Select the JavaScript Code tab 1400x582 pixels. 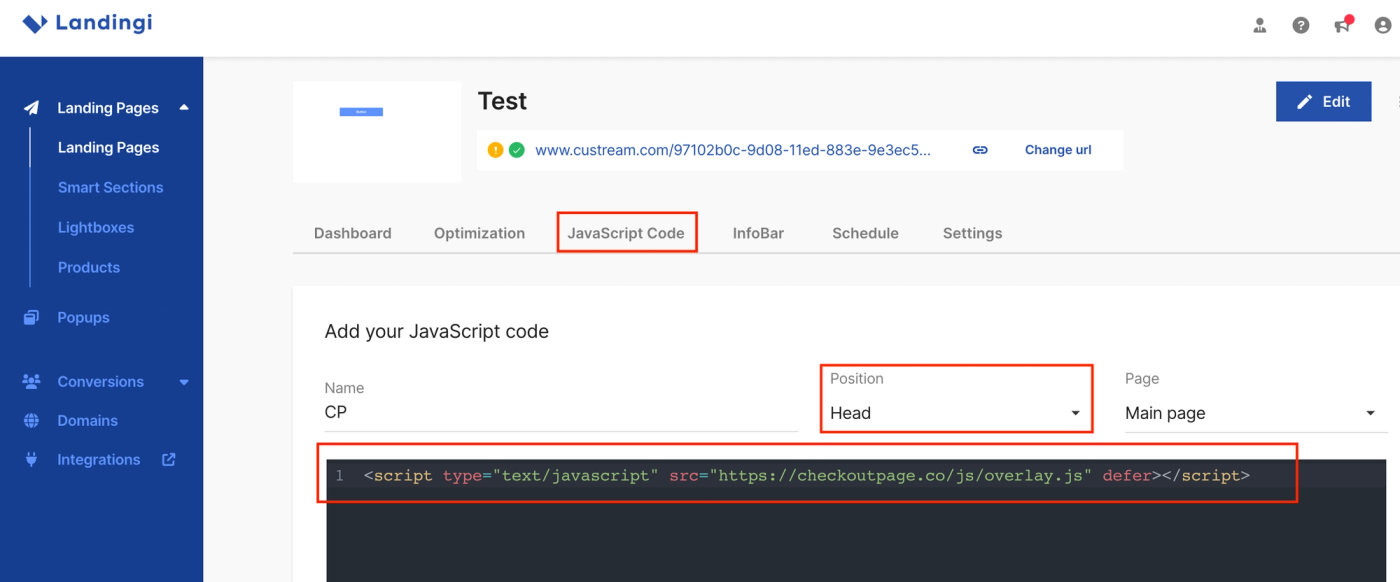click(x=626, y=233)
